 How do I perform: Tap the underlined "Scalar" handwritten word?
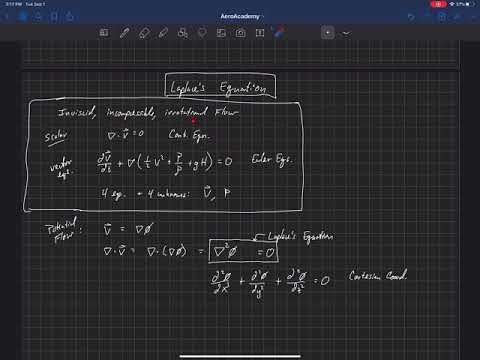tap(56, 136)
